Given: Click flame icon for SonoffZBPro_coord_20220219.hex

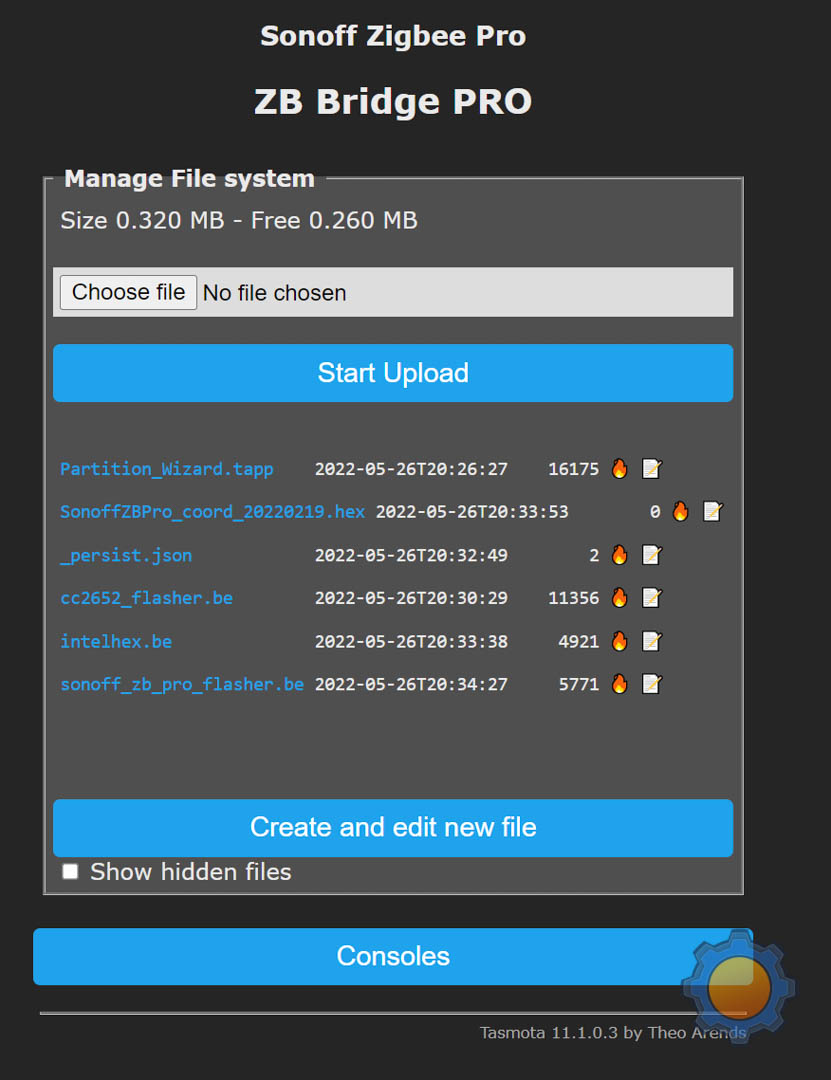Looking at the screenshot, I should (x=680, y=511).
